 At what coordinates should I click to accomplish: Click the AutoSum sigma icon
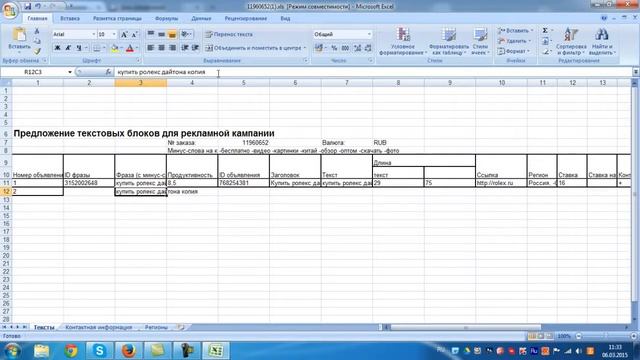pyautogui.click(x=545, y=31)
